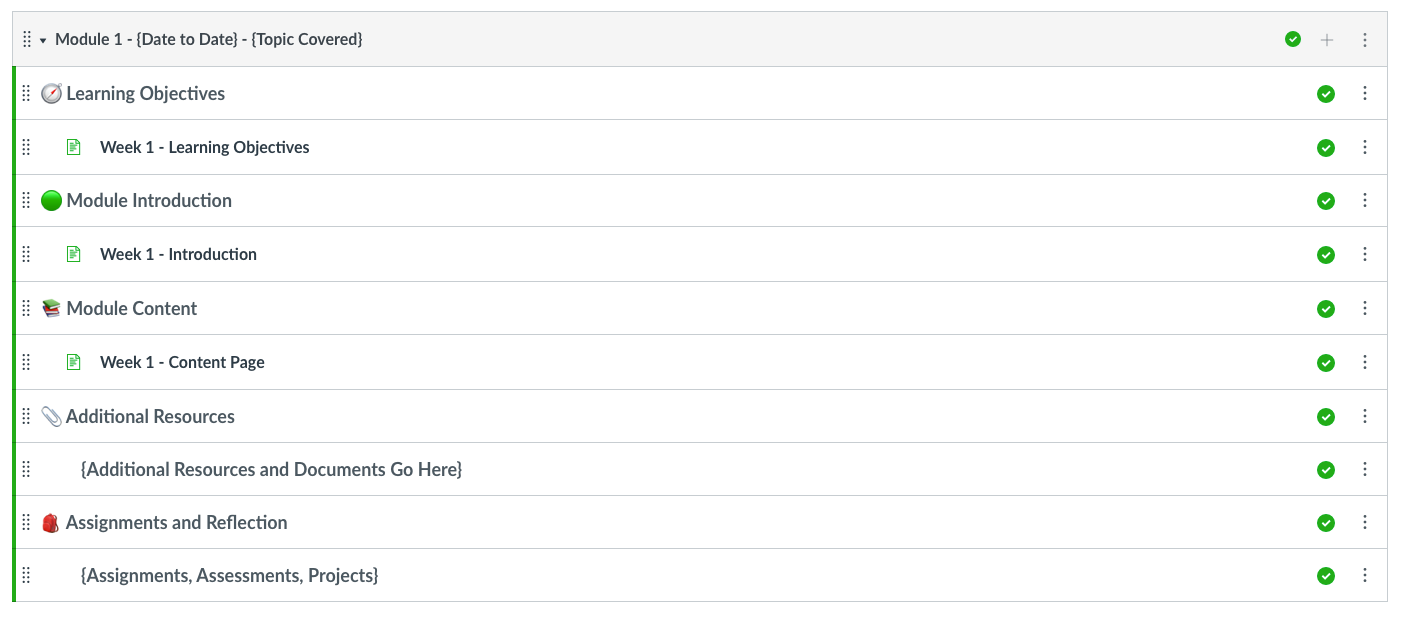The width and height of the screenshot is (1404, 622).
Task: Toggle publish check for Assignments and Reflection
Action: point(1326,523)
